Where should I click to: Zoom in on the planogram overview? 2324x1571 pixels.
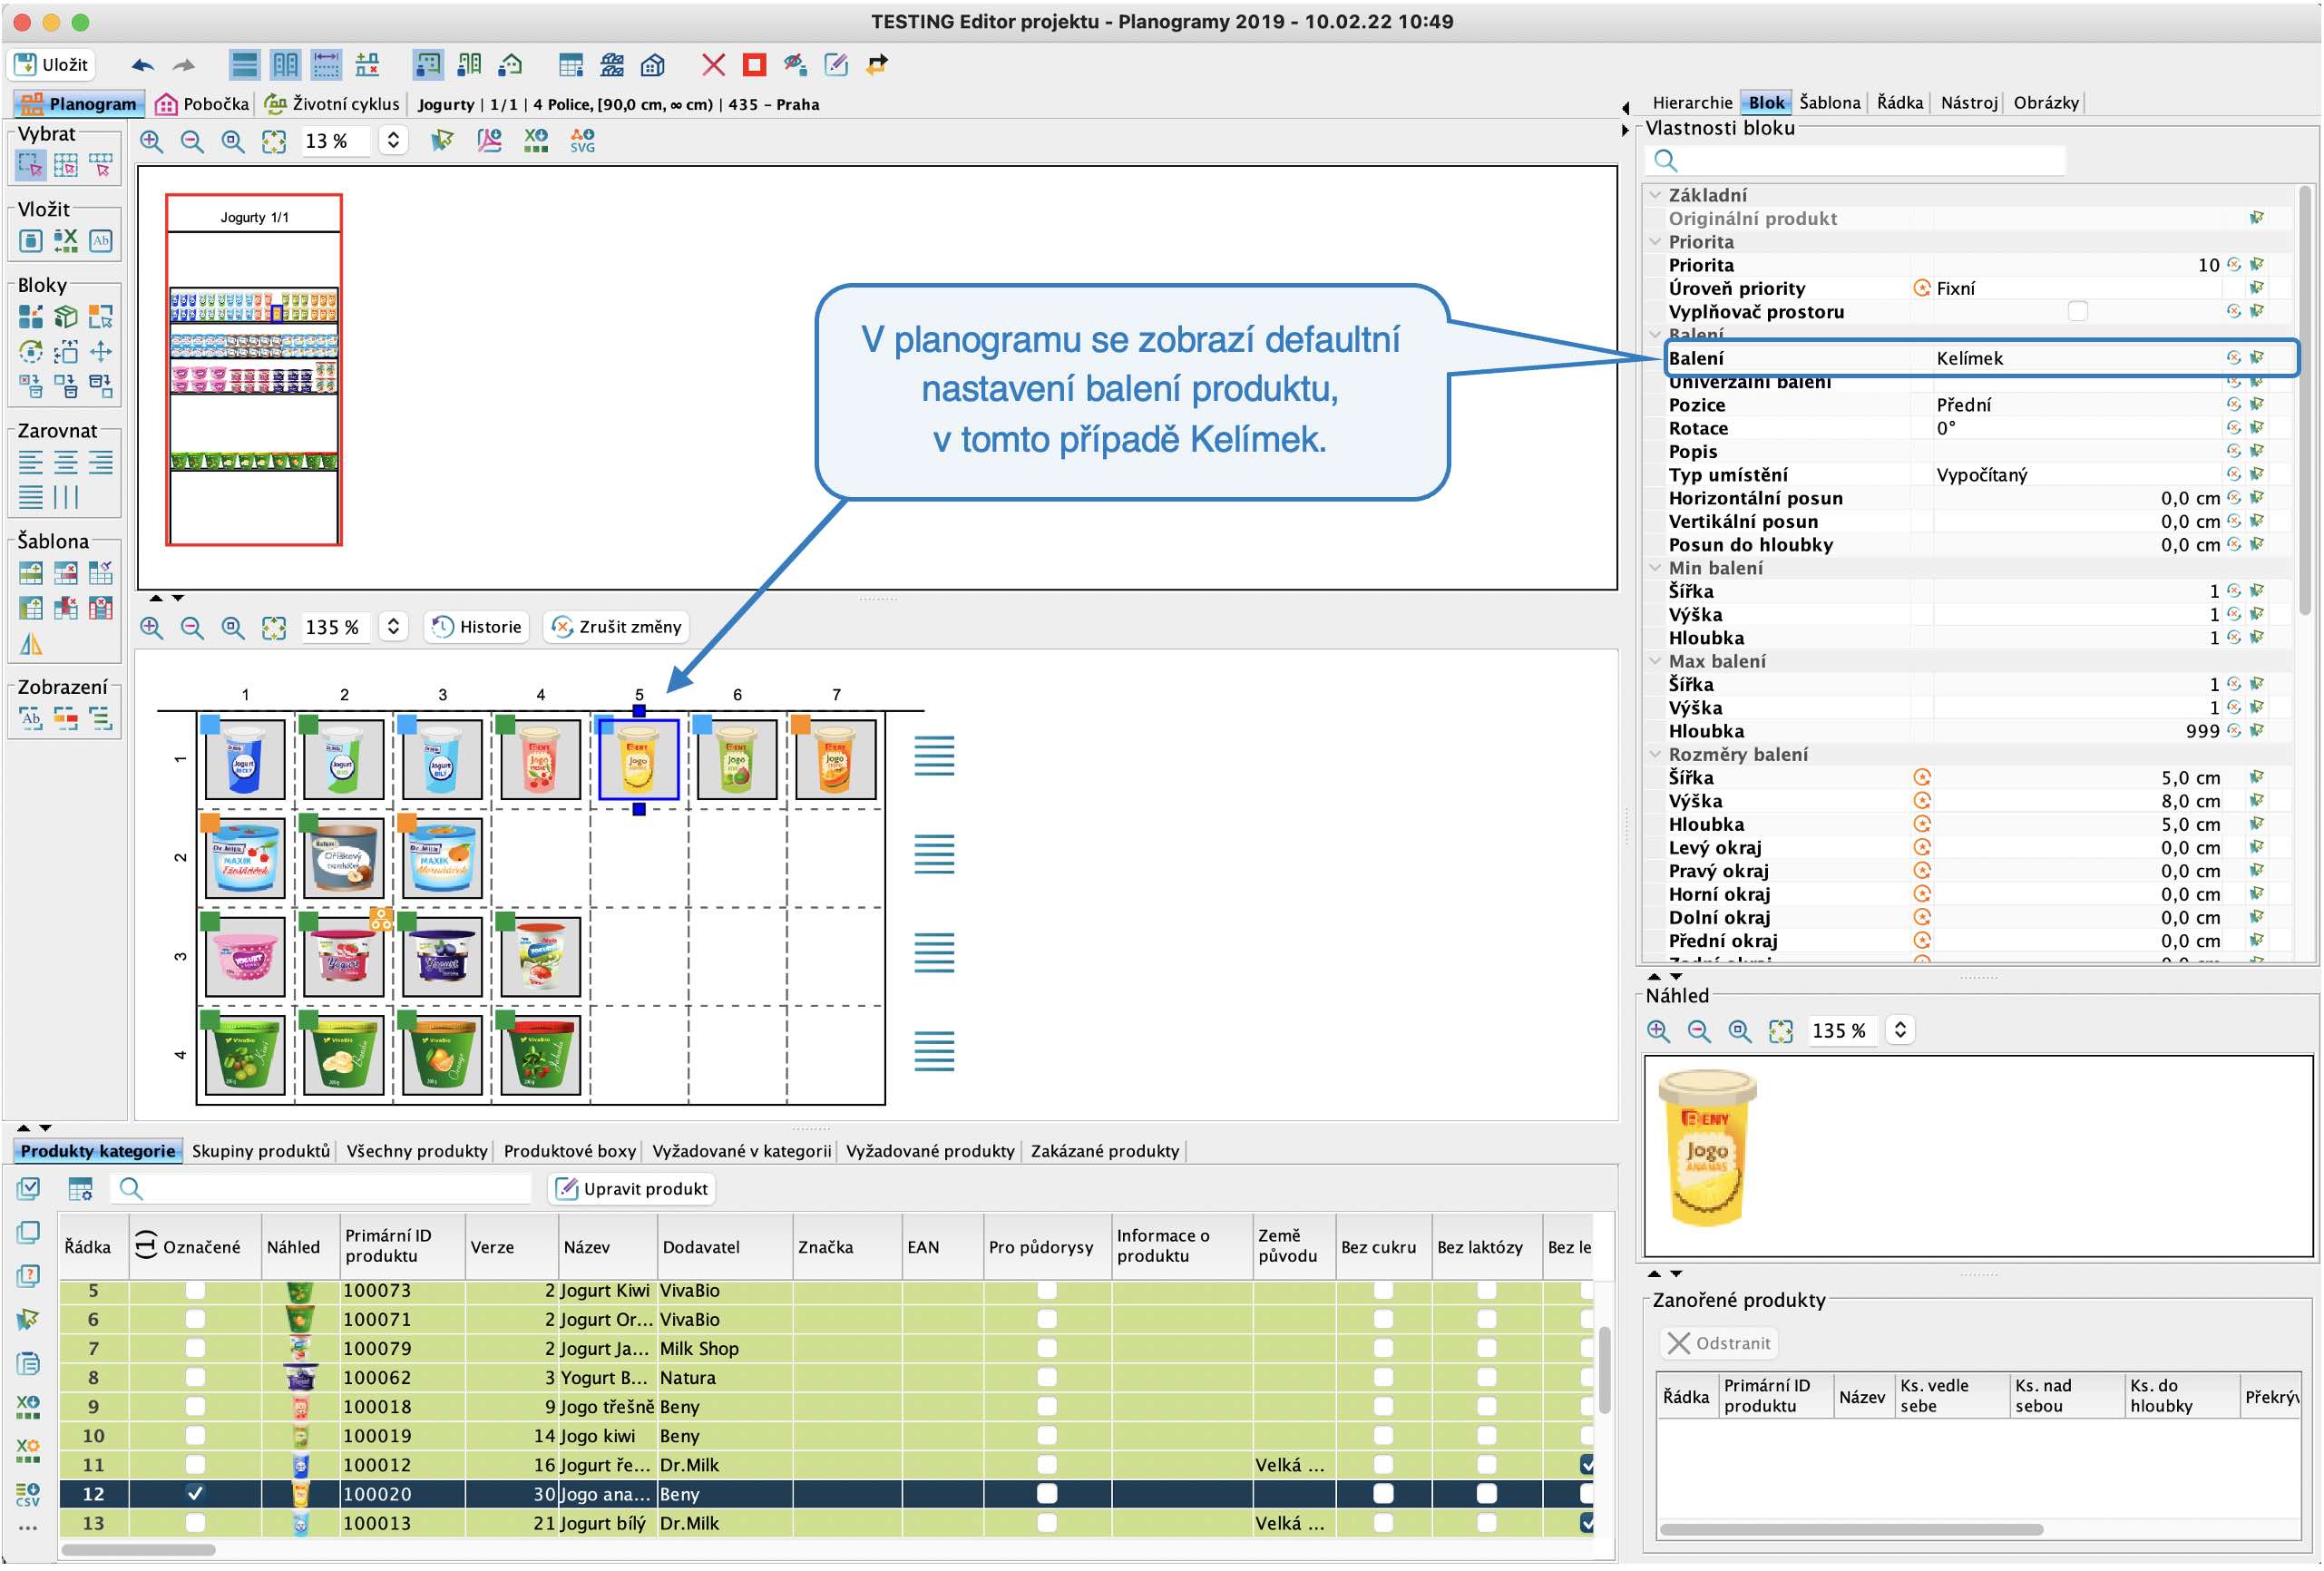(x=151, y=141)
